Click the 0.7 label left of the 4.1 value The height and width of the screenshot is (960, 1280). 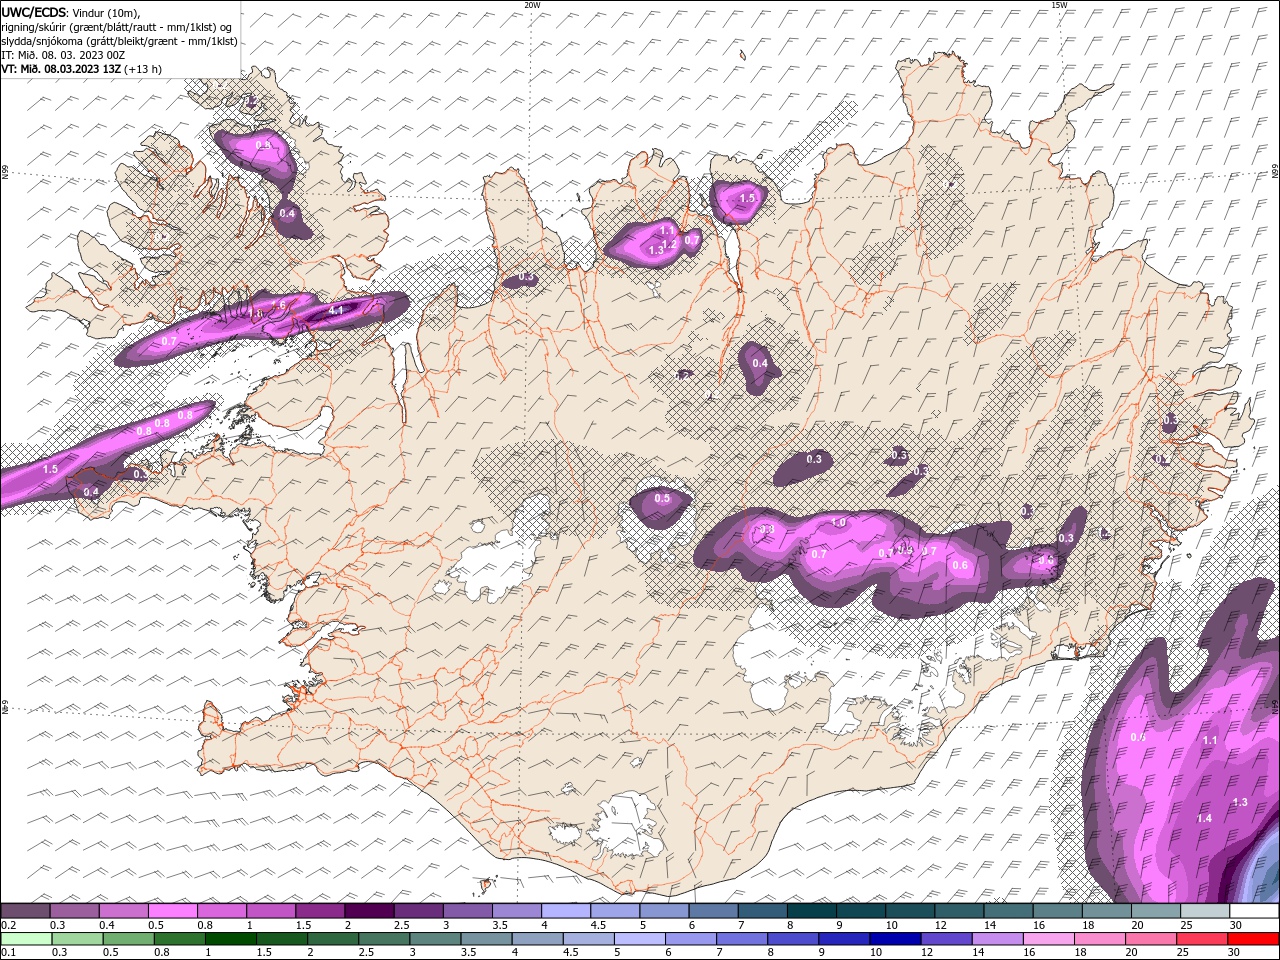[169, 341]
